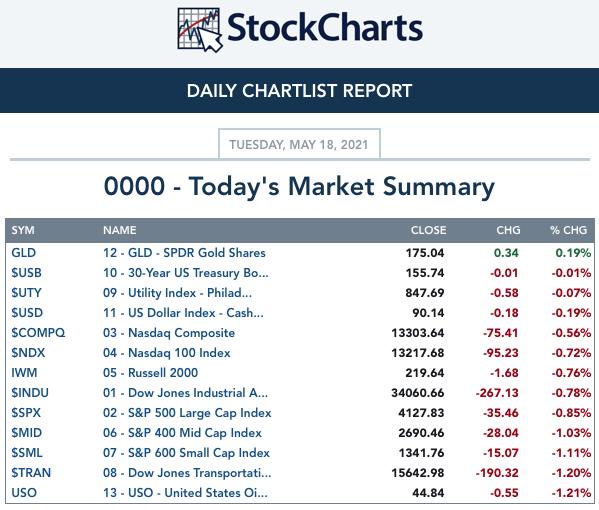This screenshot has height=510, width=599.
Task: Click the $COMPQ ticker symbol
Action: (x=38, y=333)
